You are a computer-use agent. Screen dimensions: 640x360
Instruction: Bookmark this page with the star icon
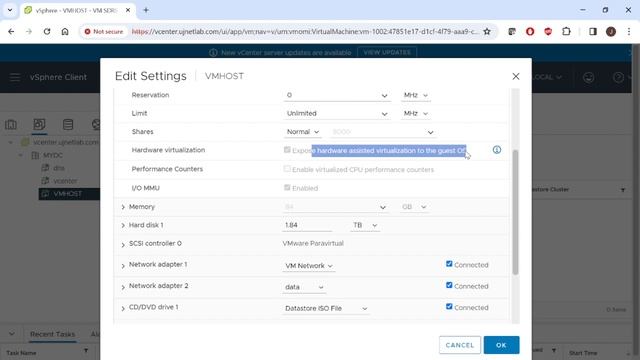pos(487,31)
